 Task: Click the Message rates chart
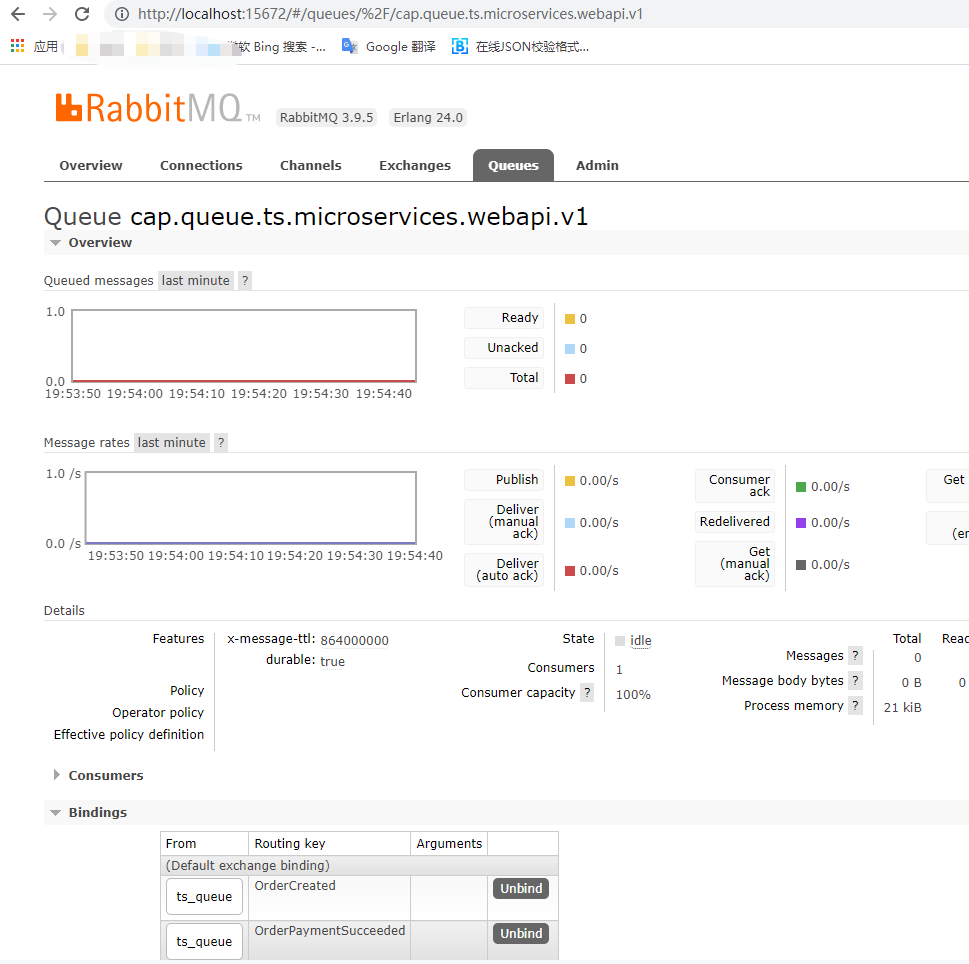(251, 508)
